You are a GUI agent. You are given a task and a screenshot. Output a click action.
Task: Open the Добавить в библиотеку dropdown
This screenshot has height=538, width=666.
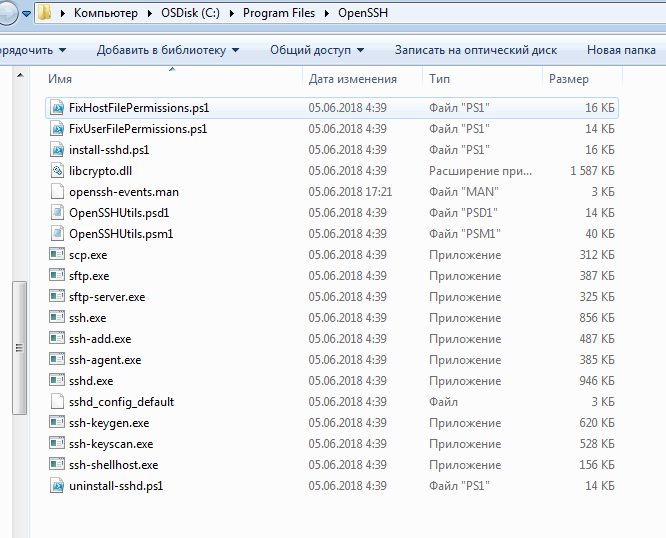point(168,50)
